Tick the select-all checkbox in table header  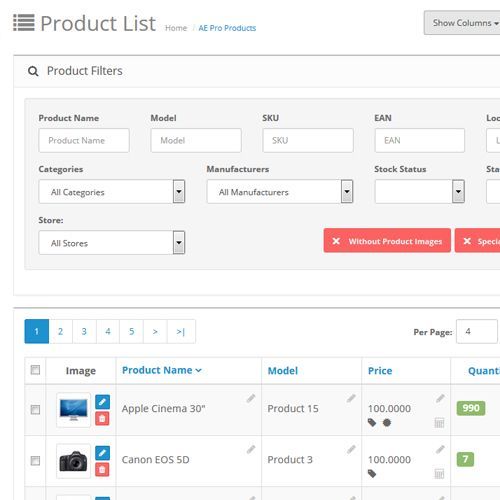[x=35, y=370]
